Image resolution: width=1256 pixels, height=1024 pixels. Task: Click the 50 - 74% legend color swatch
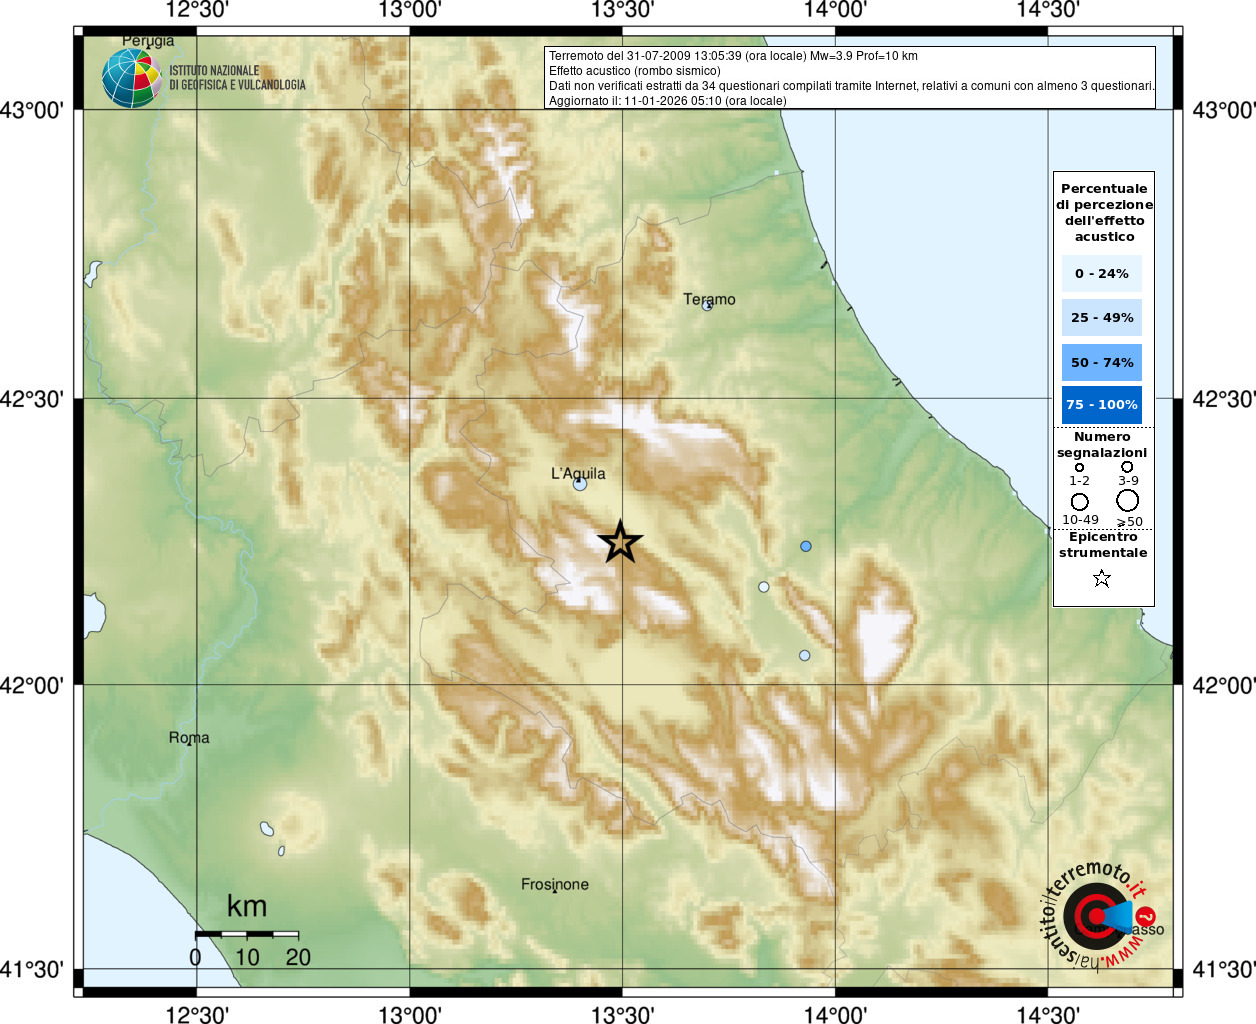pos(1102,362)
